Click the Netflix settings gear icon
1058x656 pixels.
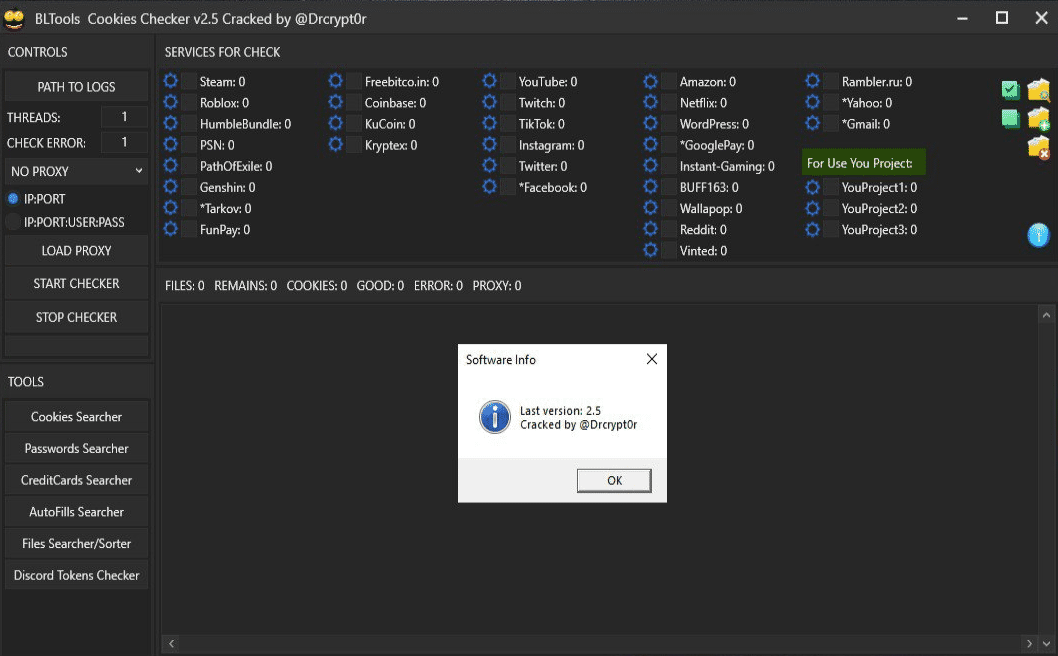click(x=650, y=102)
